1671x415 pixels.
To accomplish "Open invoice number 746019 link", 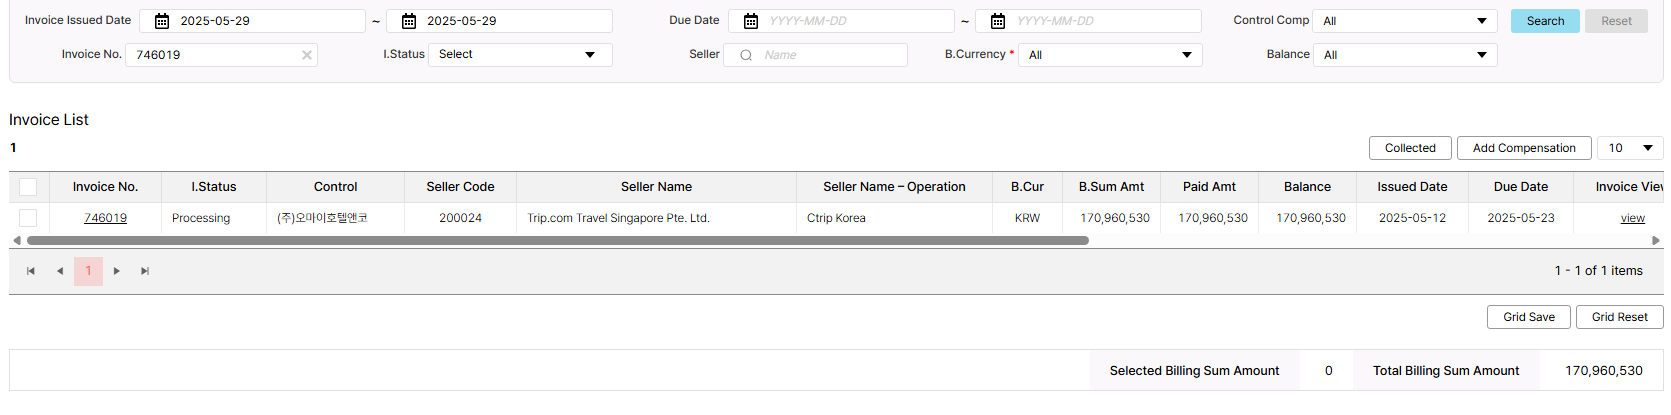I will click(x=105, y=218).
